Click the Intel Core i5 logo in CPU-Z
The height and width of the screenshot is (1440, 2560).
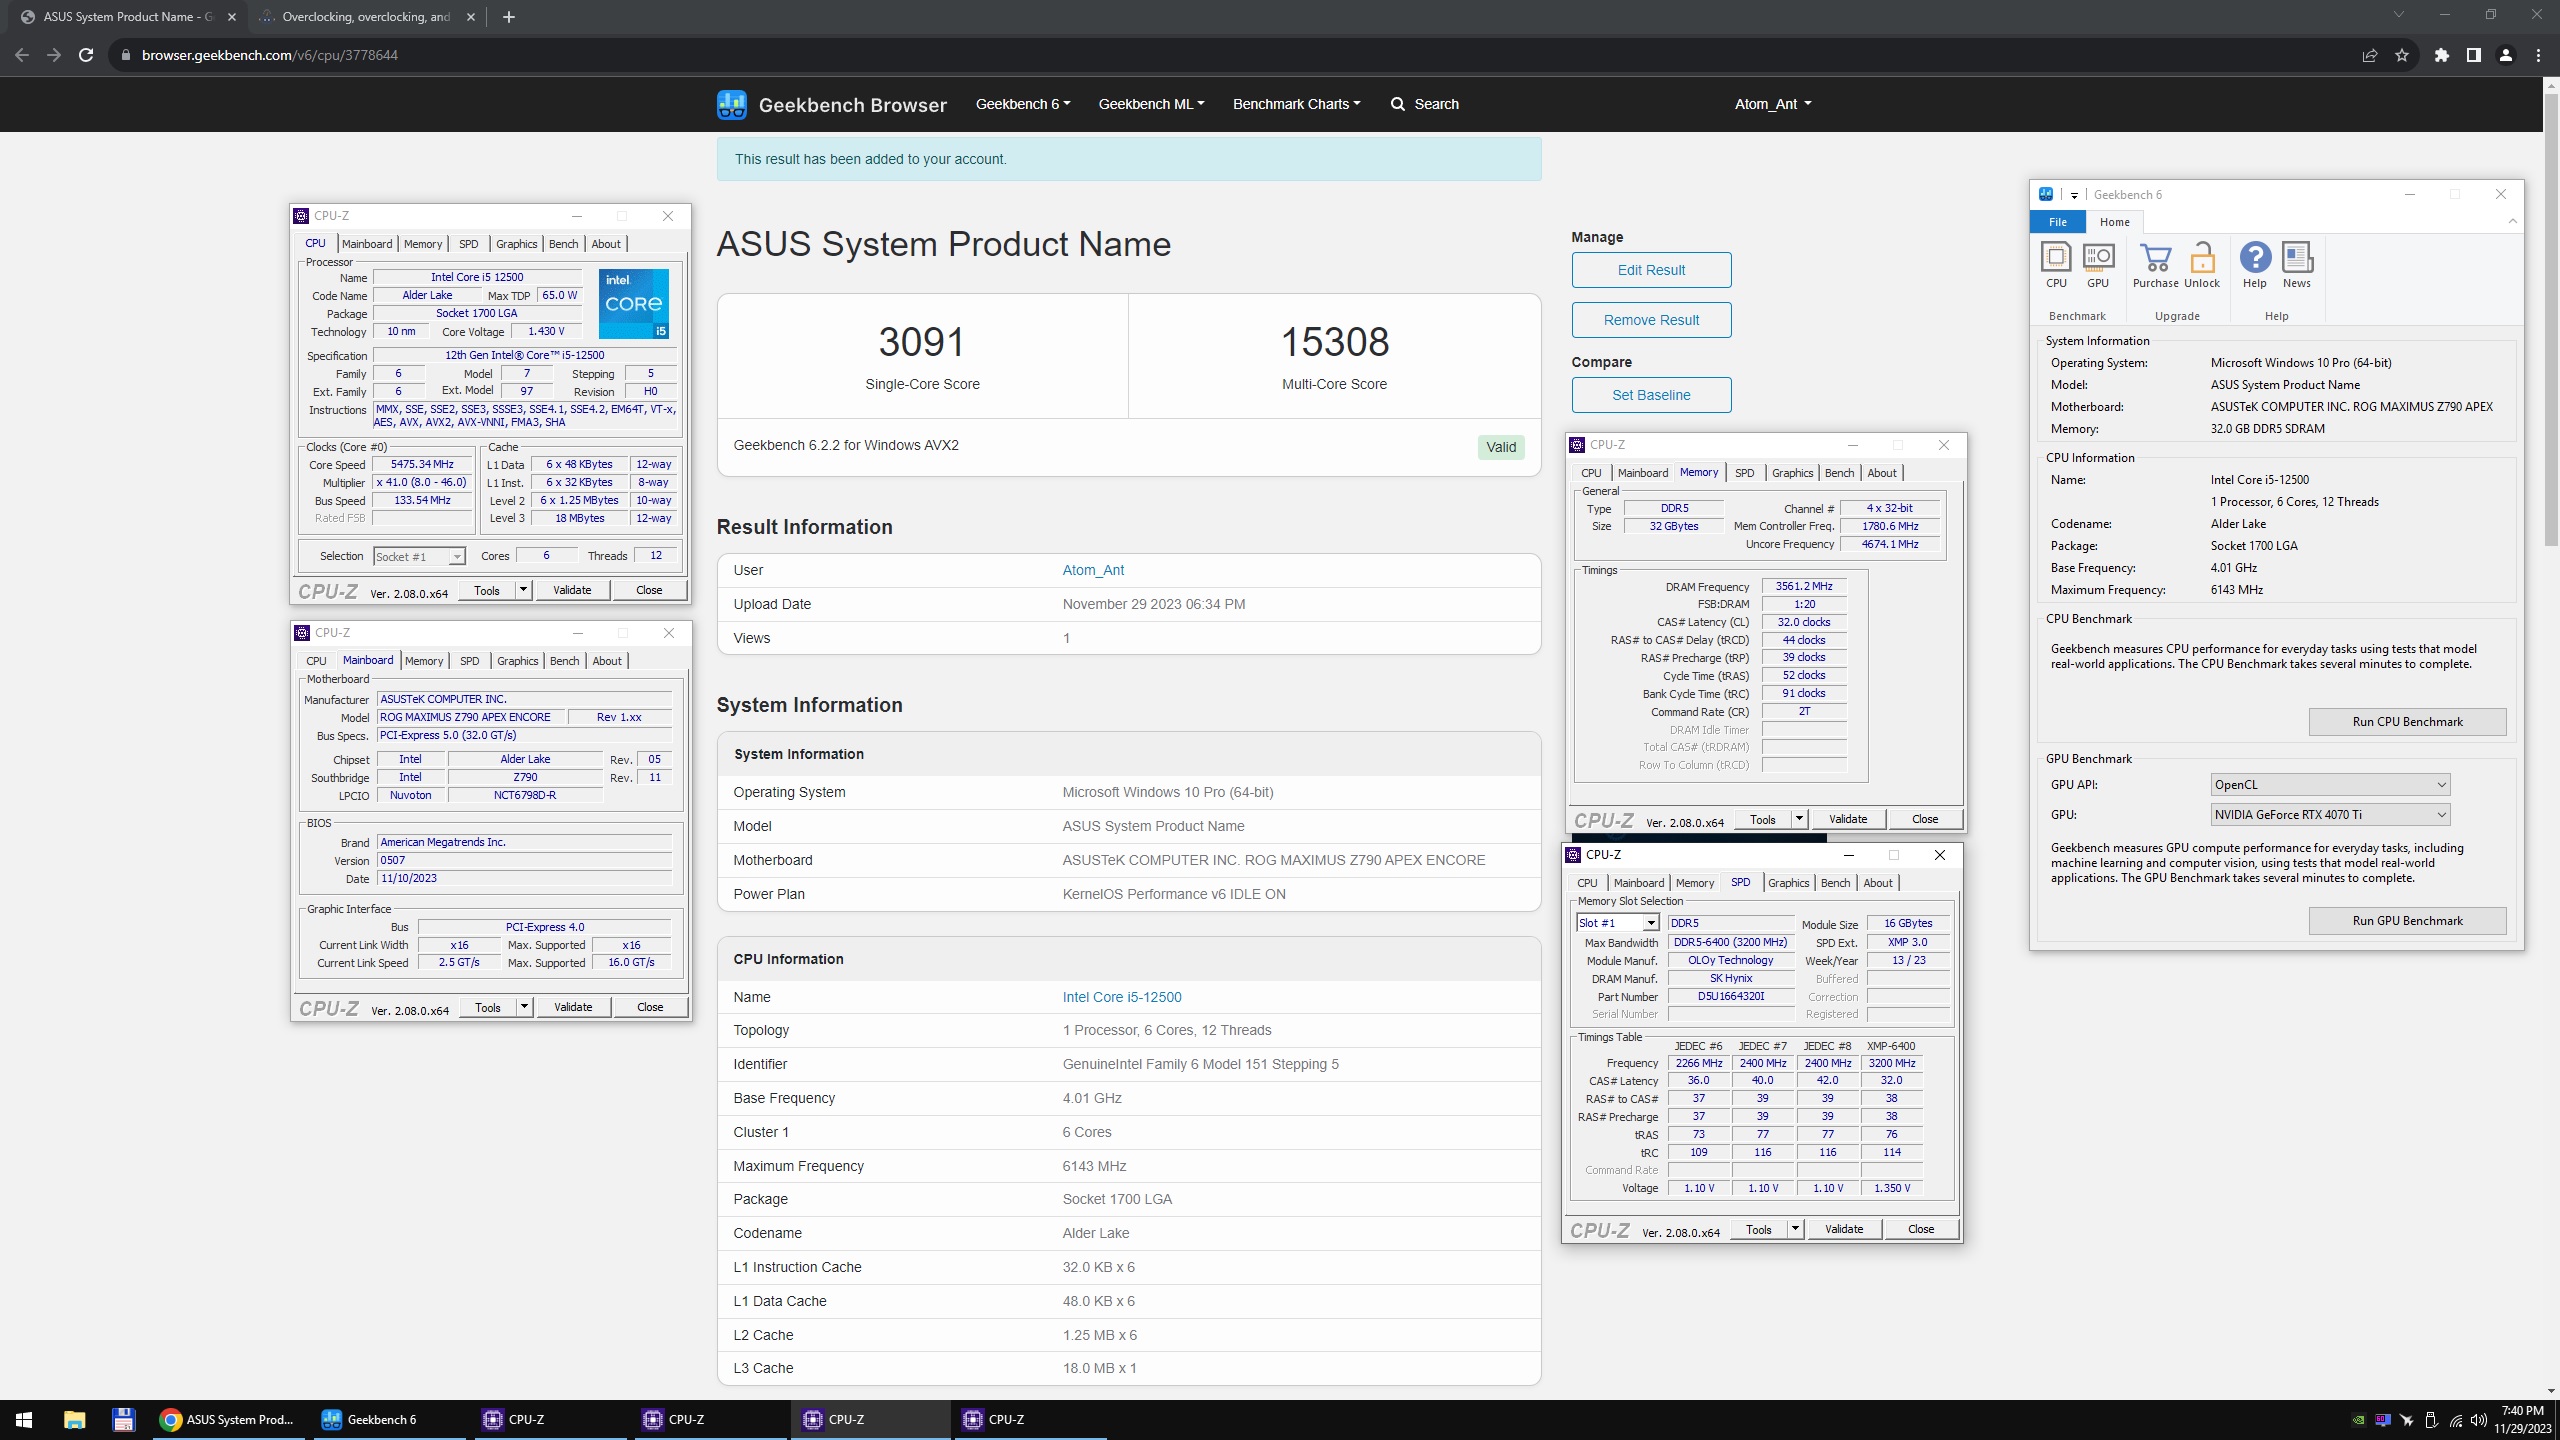pyautogui.click(x=633, y=303)
